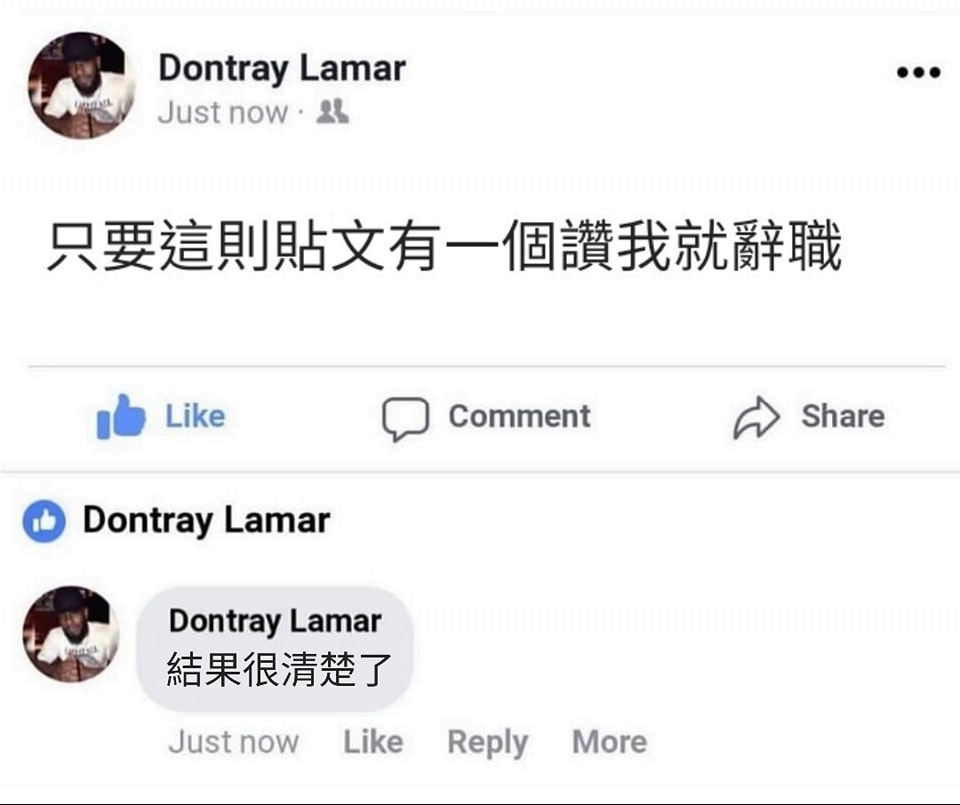Toggle Like on the comment
The image size is (960, 805).
373,742
